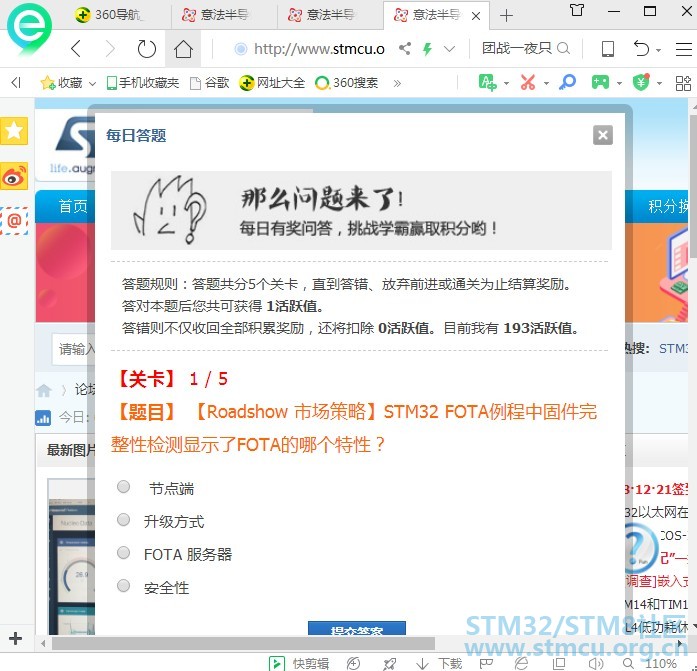Click the rocket accelerator status icon
The height and width of the screenshot is (671, 697).
point(390,664)
